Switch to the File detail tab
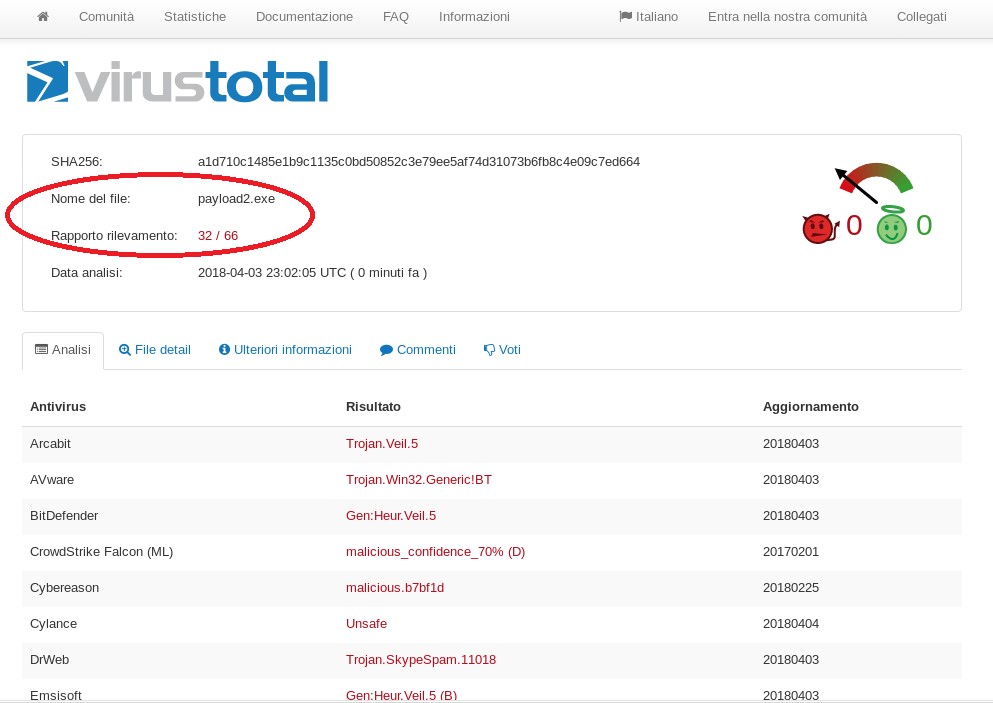Viewport: 993px width, 703px height. pyautogui.click(x=155, y=350)
